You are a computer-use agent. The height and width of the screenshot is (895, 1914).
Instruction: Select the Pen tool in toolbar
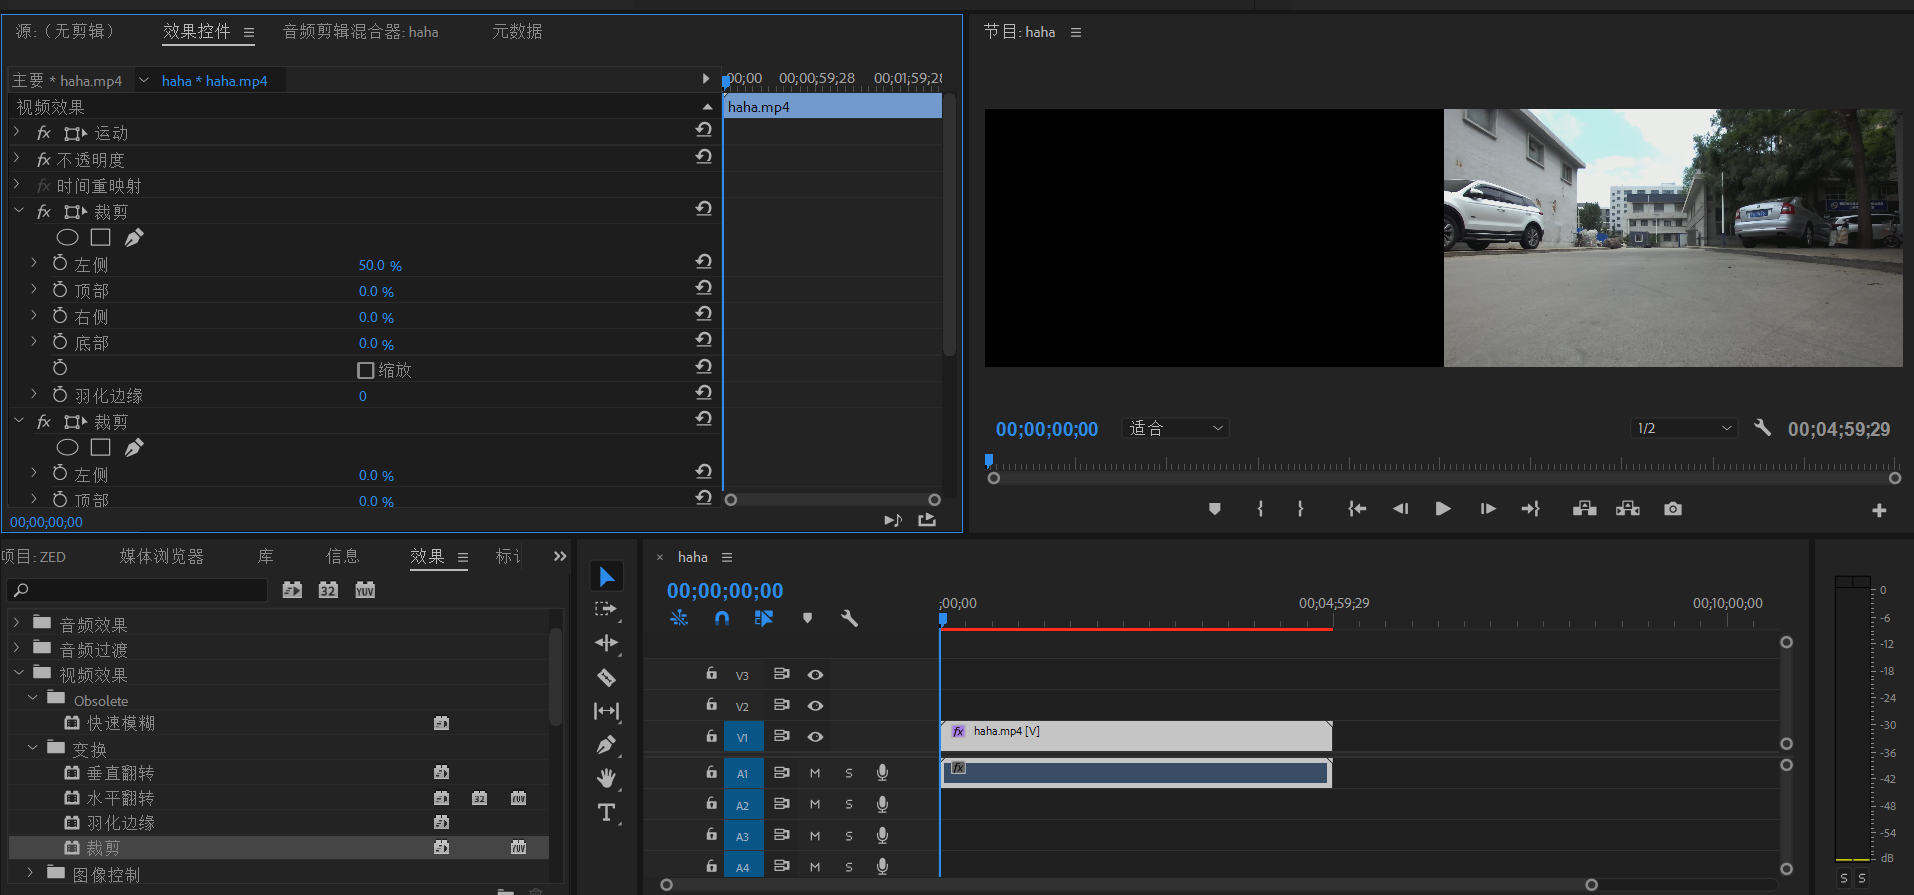pos(606,745)
